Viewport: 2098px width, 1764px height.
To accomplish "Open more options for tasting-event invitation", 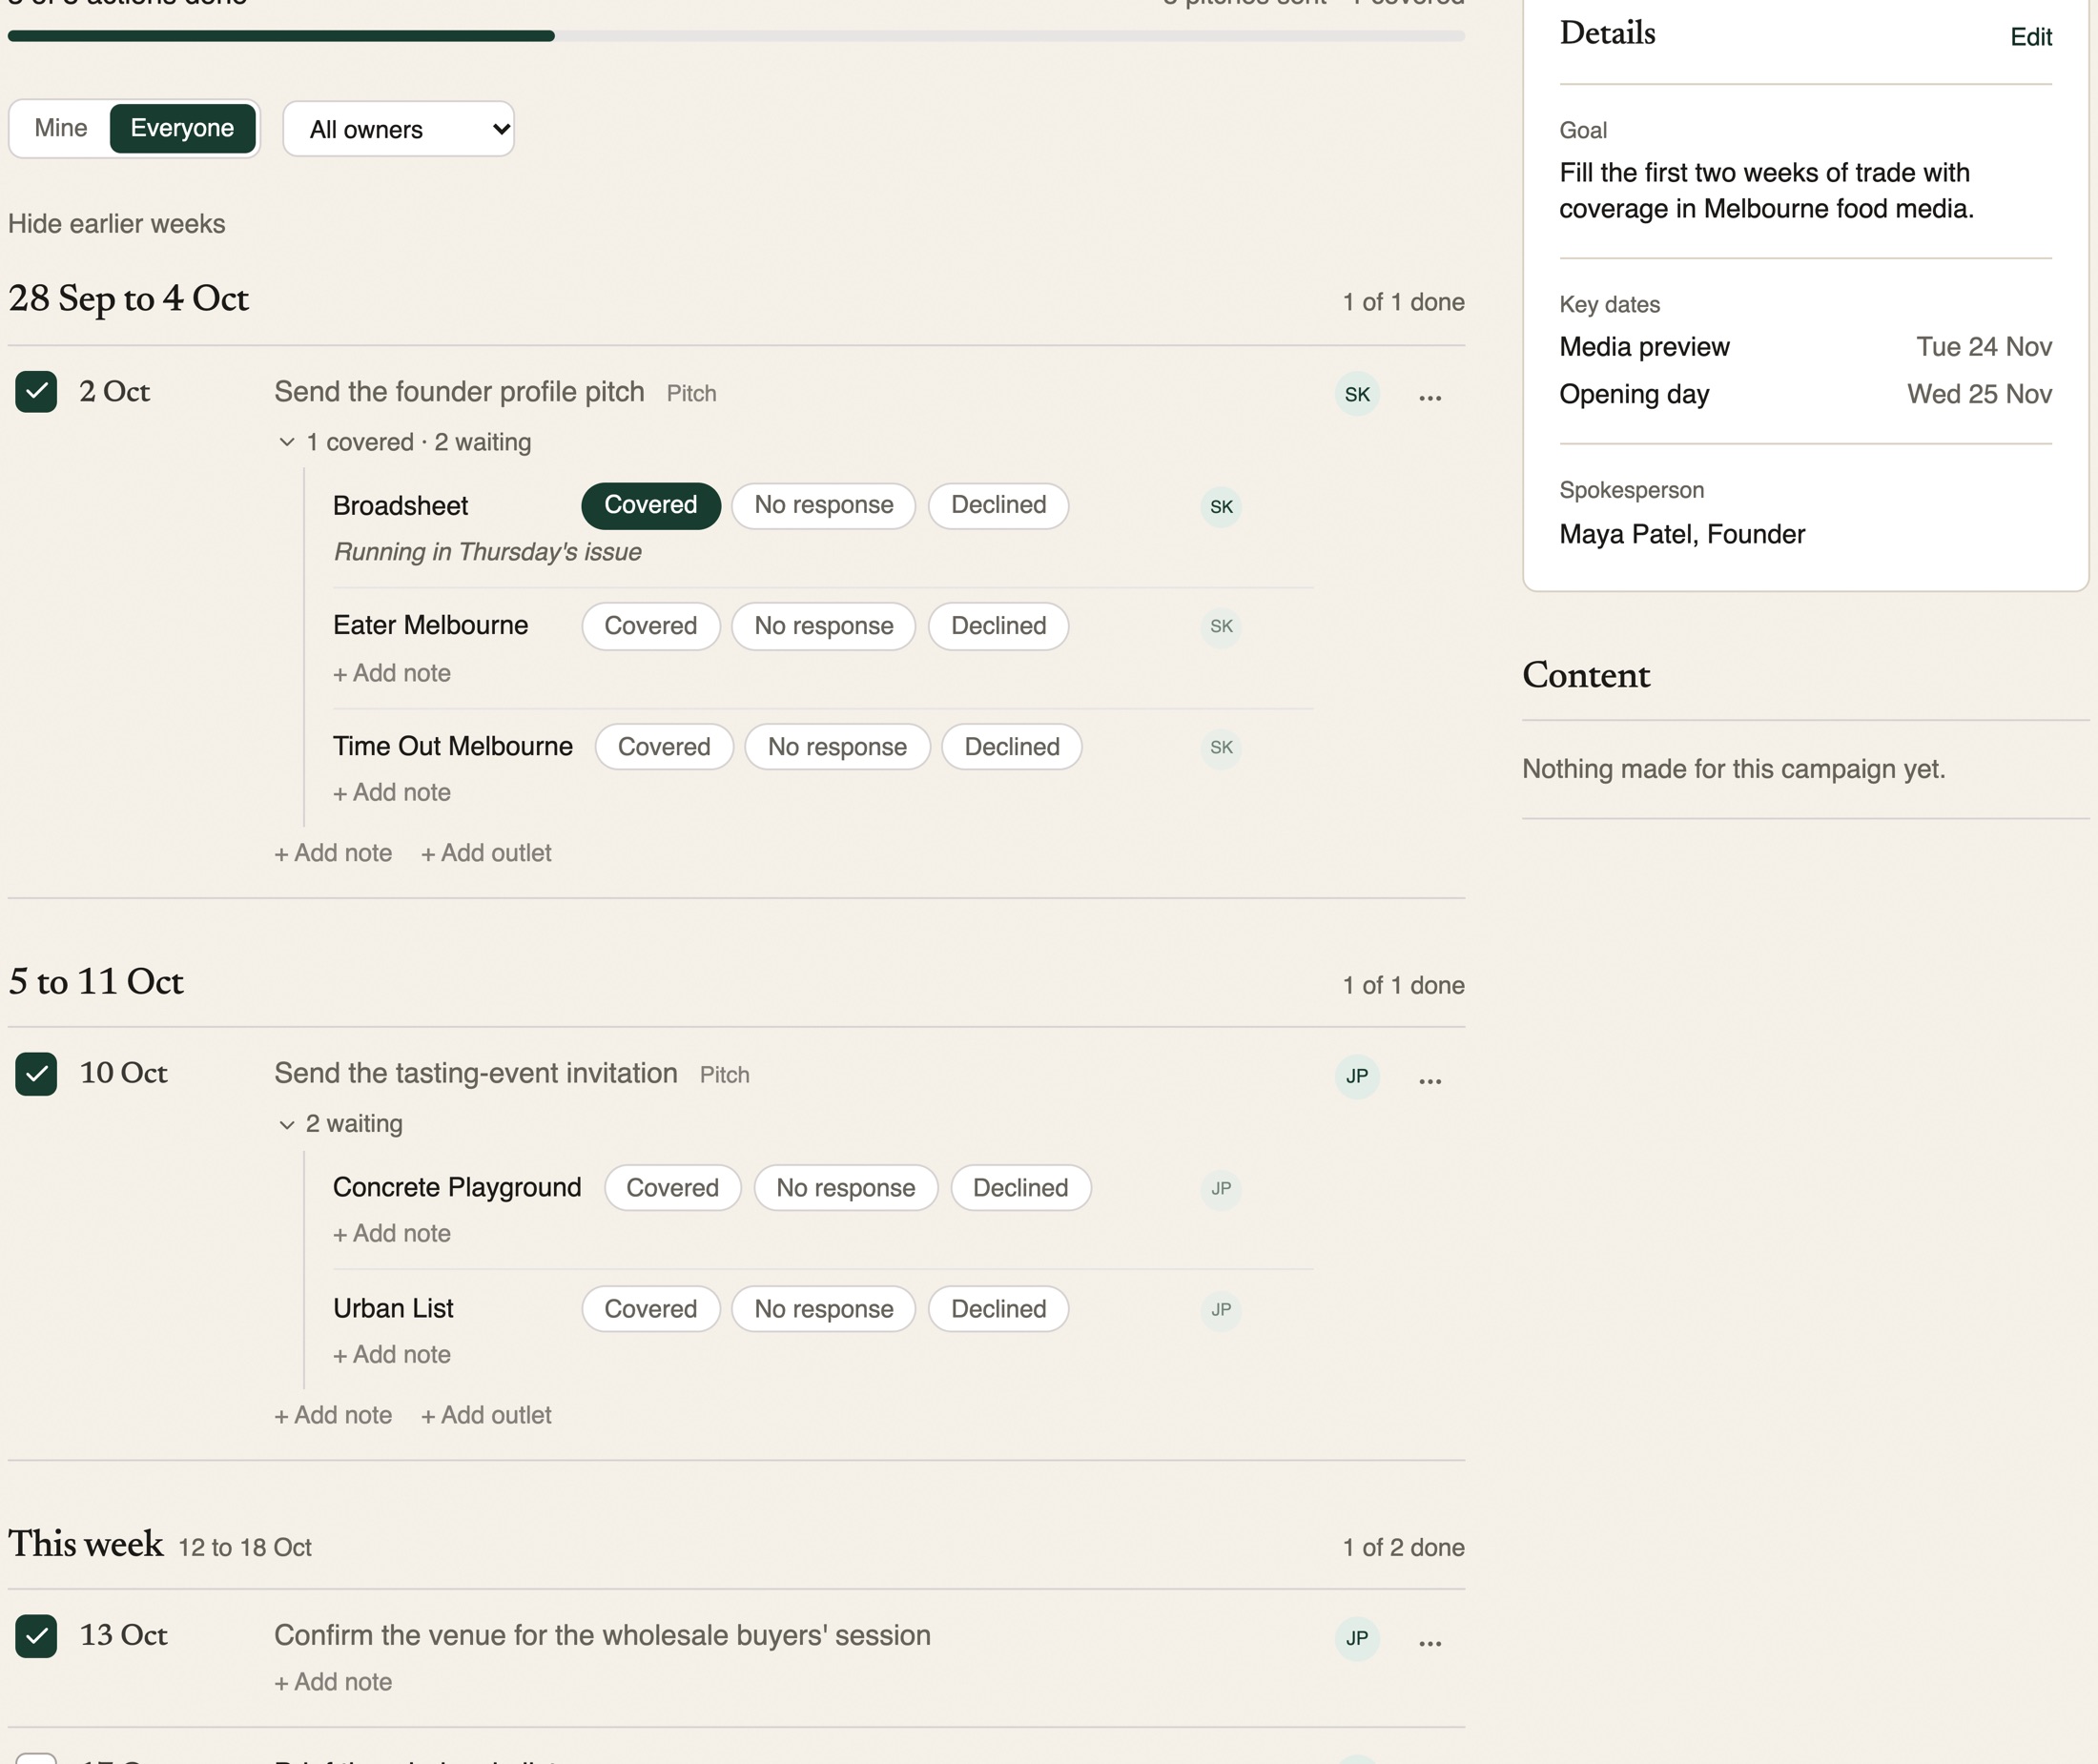I will [1429, 1079].
